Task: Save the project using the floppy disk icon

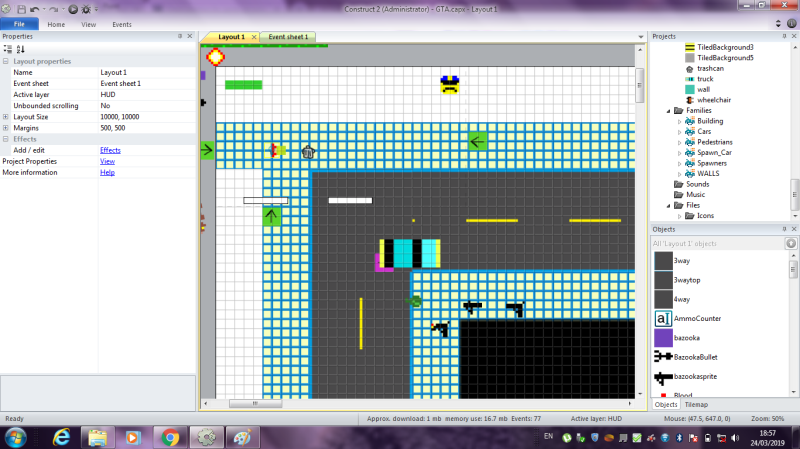Action: click(21, 9)
